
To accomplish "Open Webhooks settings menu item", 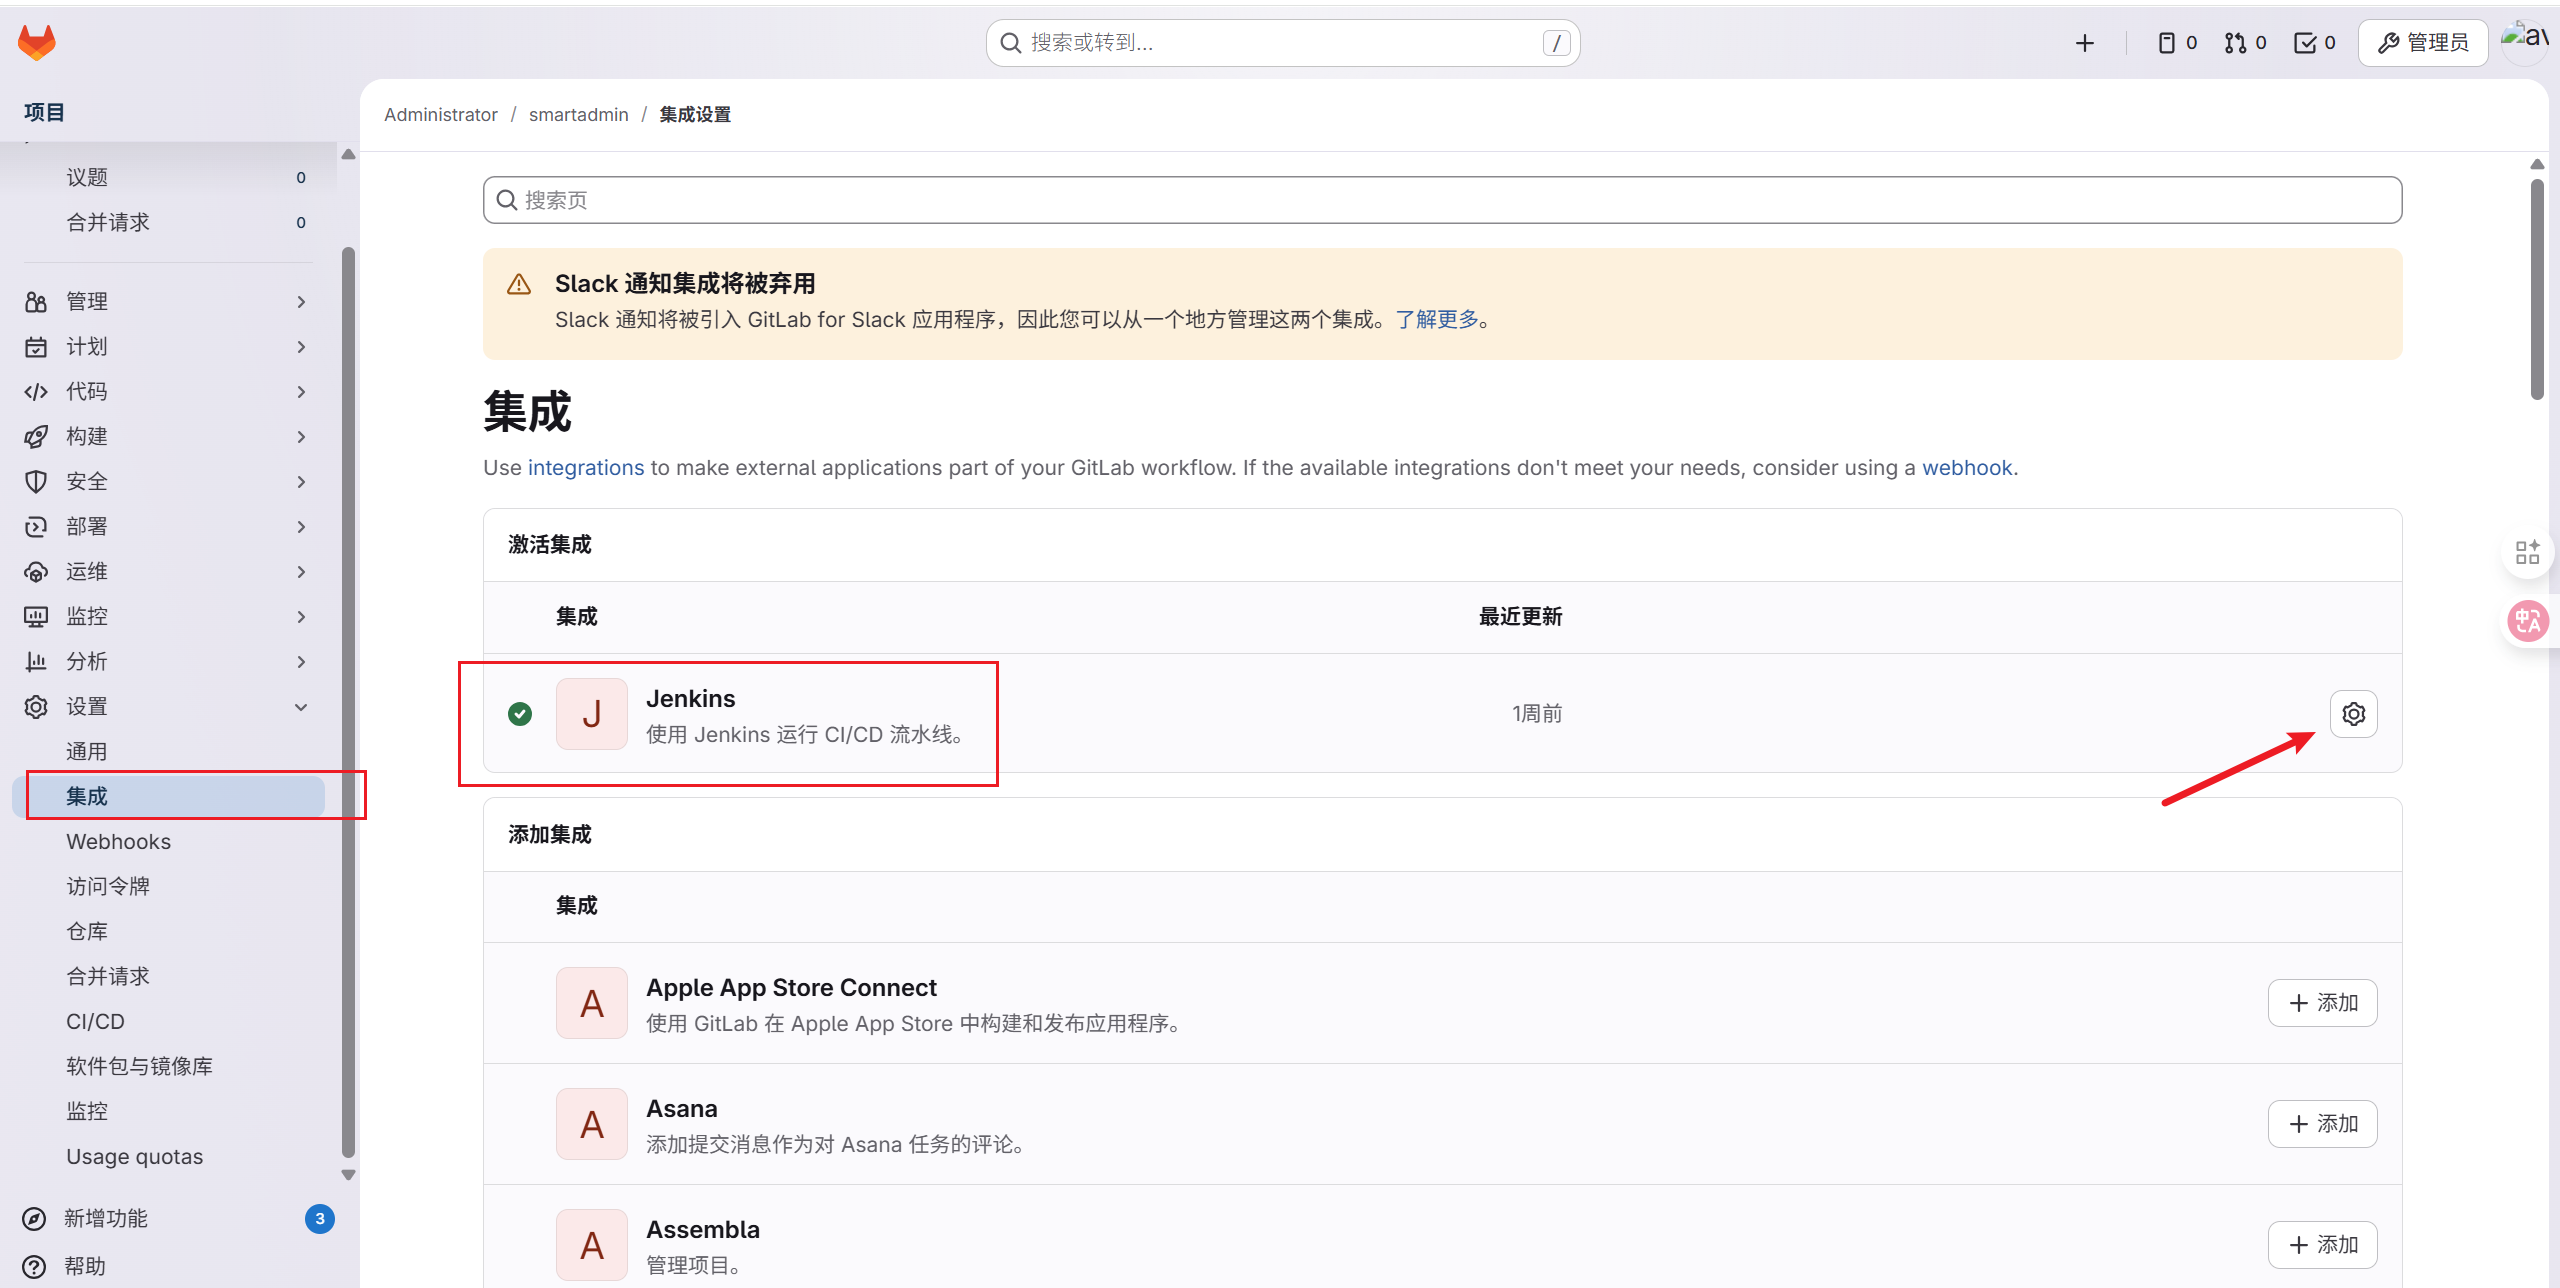I will (x=118, y=842).
